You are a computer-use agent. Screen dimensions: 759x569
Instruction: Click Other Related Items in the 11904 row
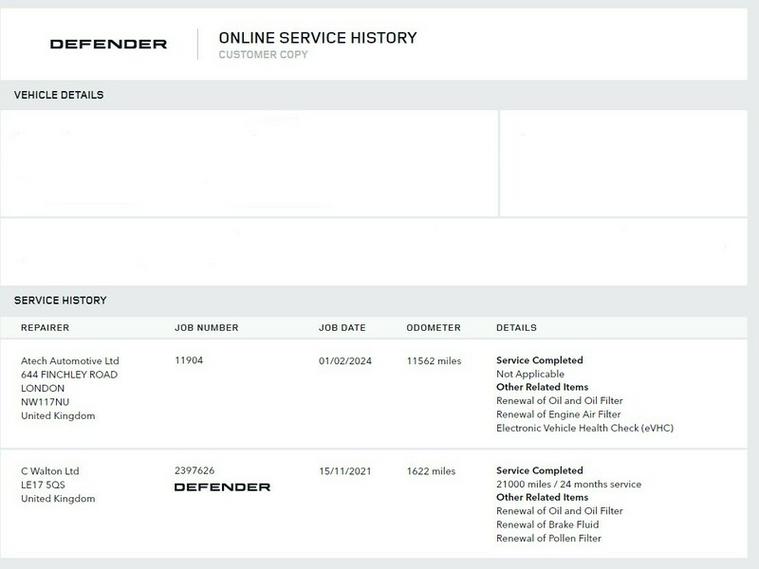point(542,387)
